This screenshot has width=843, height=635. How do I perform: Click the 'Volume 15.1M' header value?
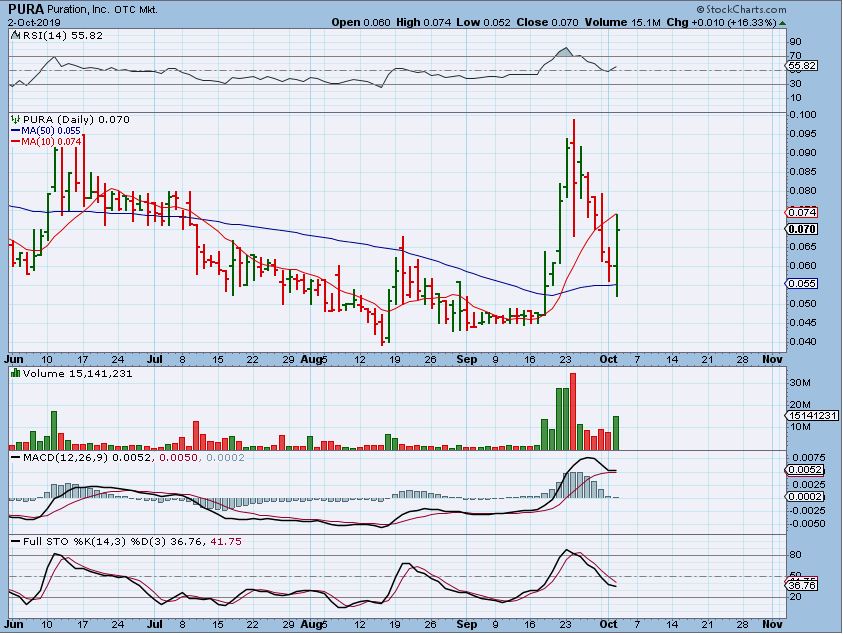(x=623, y=23)
